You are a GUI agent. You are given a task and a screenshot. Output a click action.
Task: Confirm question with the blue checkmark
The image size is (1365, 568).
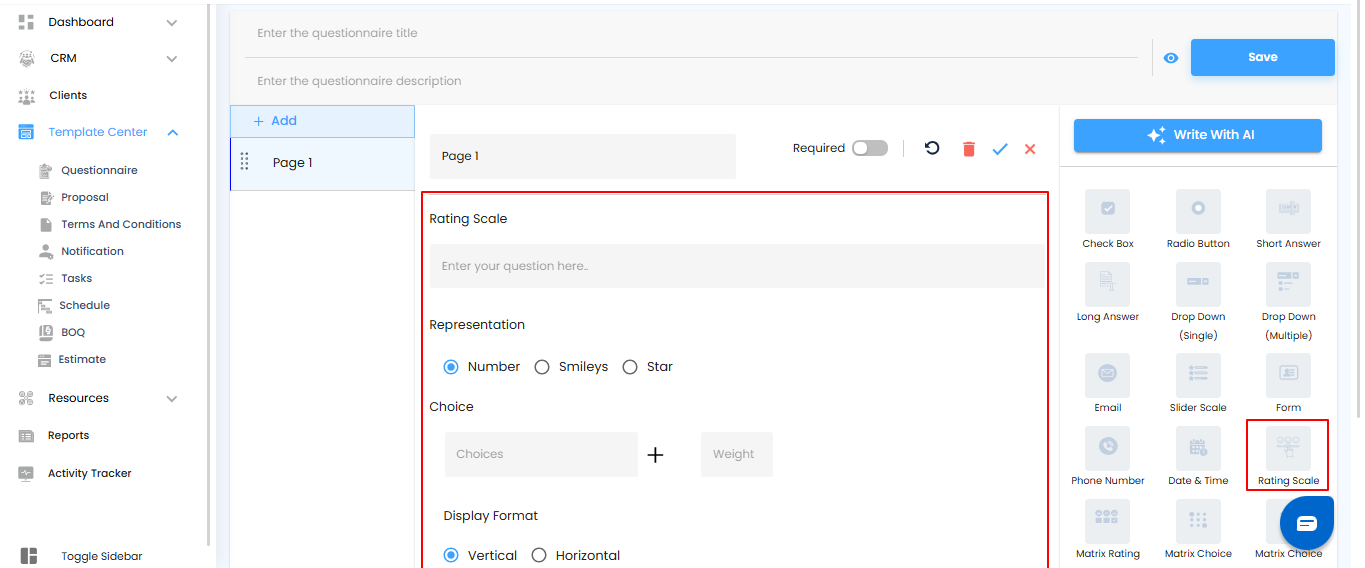point(1000,149)
